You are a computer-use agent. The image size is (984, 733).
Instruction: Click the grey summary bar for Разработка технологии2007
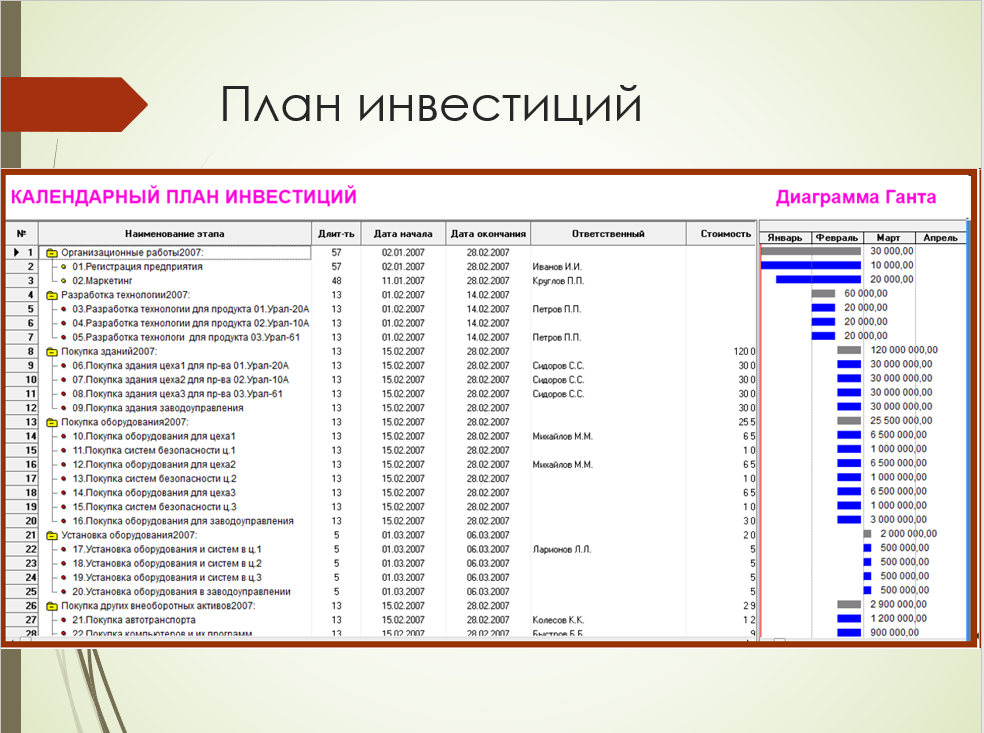tap(823, 294)
